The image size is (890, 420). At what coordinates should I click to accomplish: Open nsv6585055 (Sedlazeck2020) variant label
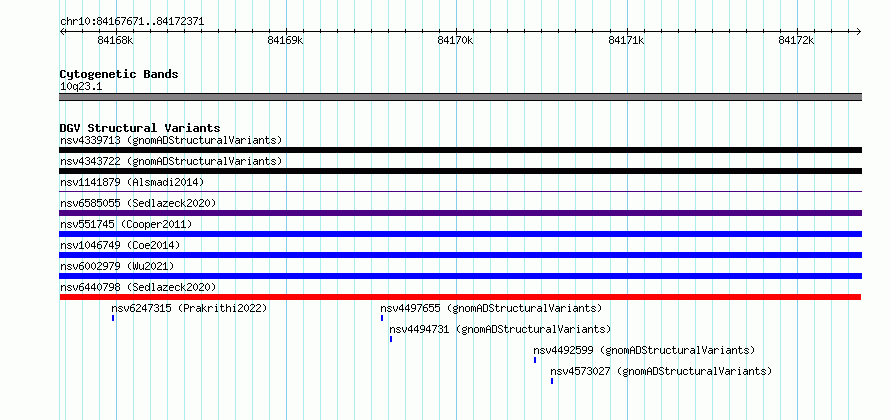click(138, 203)
